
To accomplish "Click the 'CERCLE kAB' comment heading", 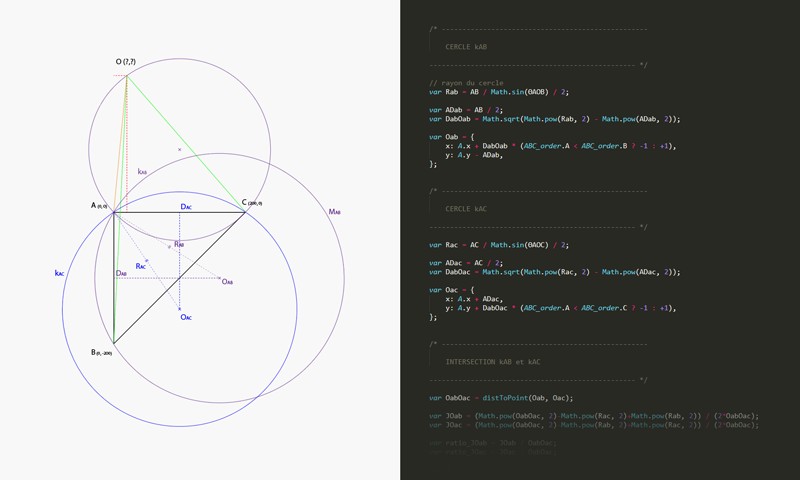I will click(466, 47).
